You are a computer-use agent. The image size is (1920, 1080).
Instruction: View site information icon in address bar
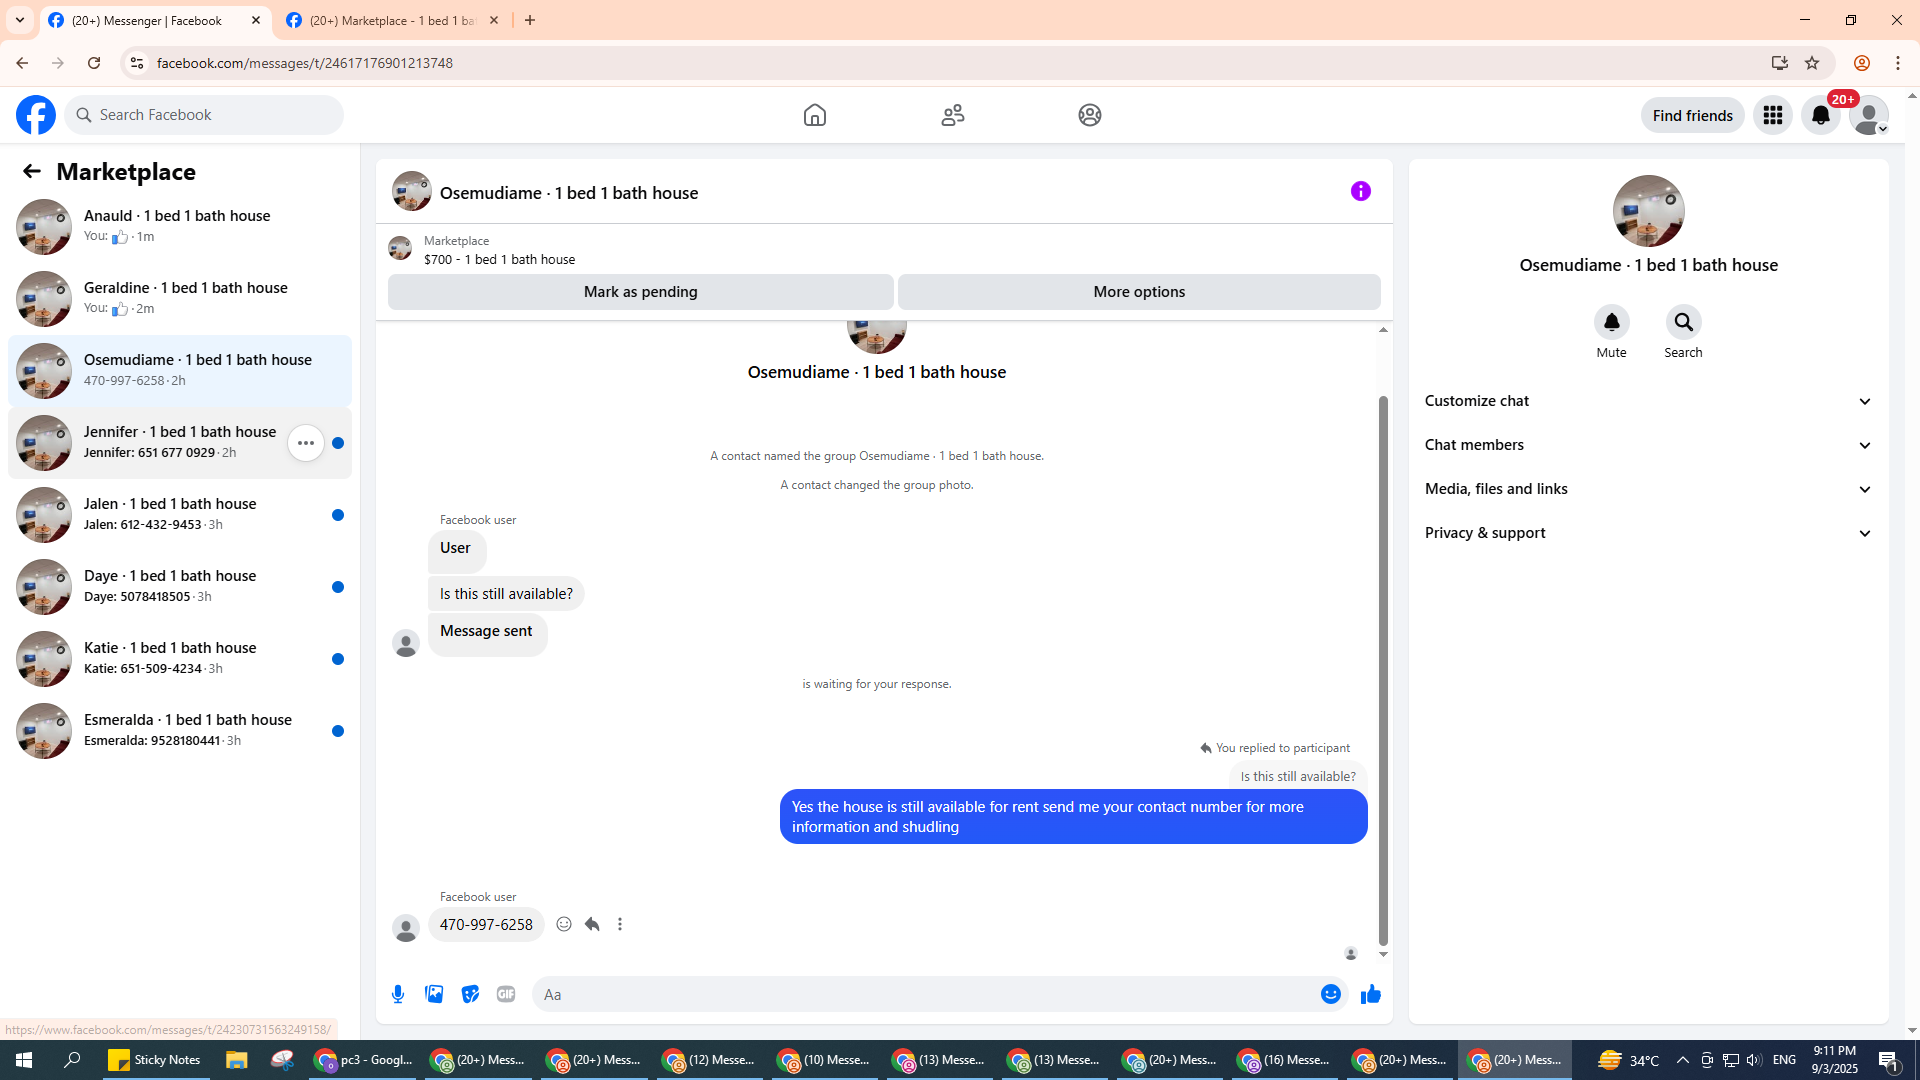tap(136, 63)
